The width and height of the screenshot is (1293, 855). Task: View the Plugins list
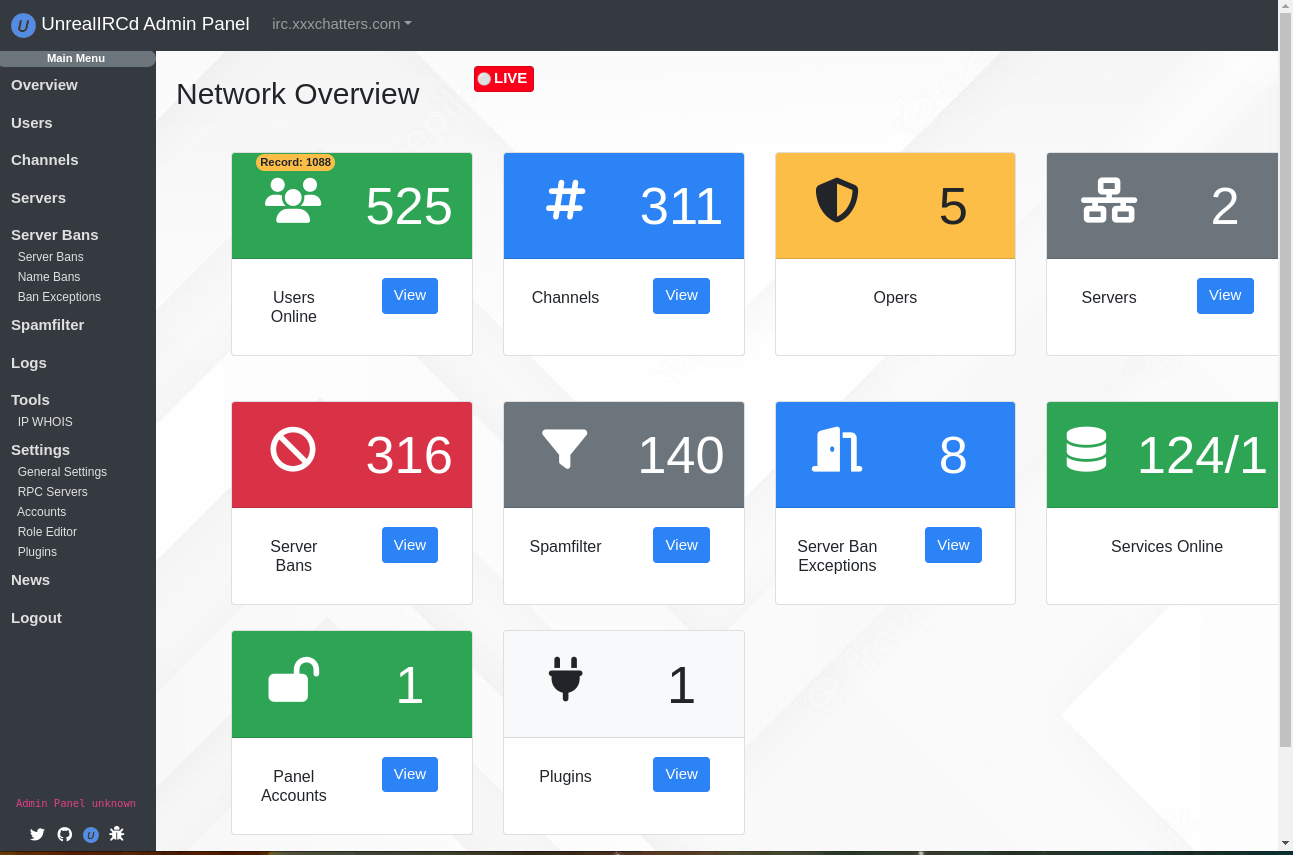point(681,774)
